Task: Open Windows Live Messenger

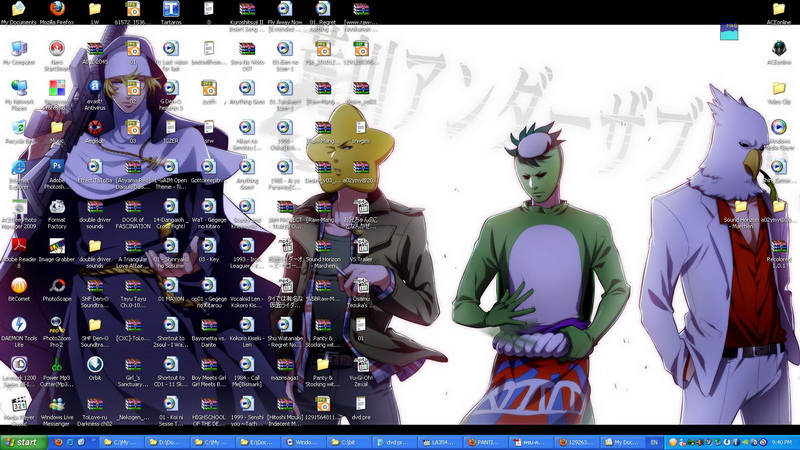Action: (x=57, y=411)
